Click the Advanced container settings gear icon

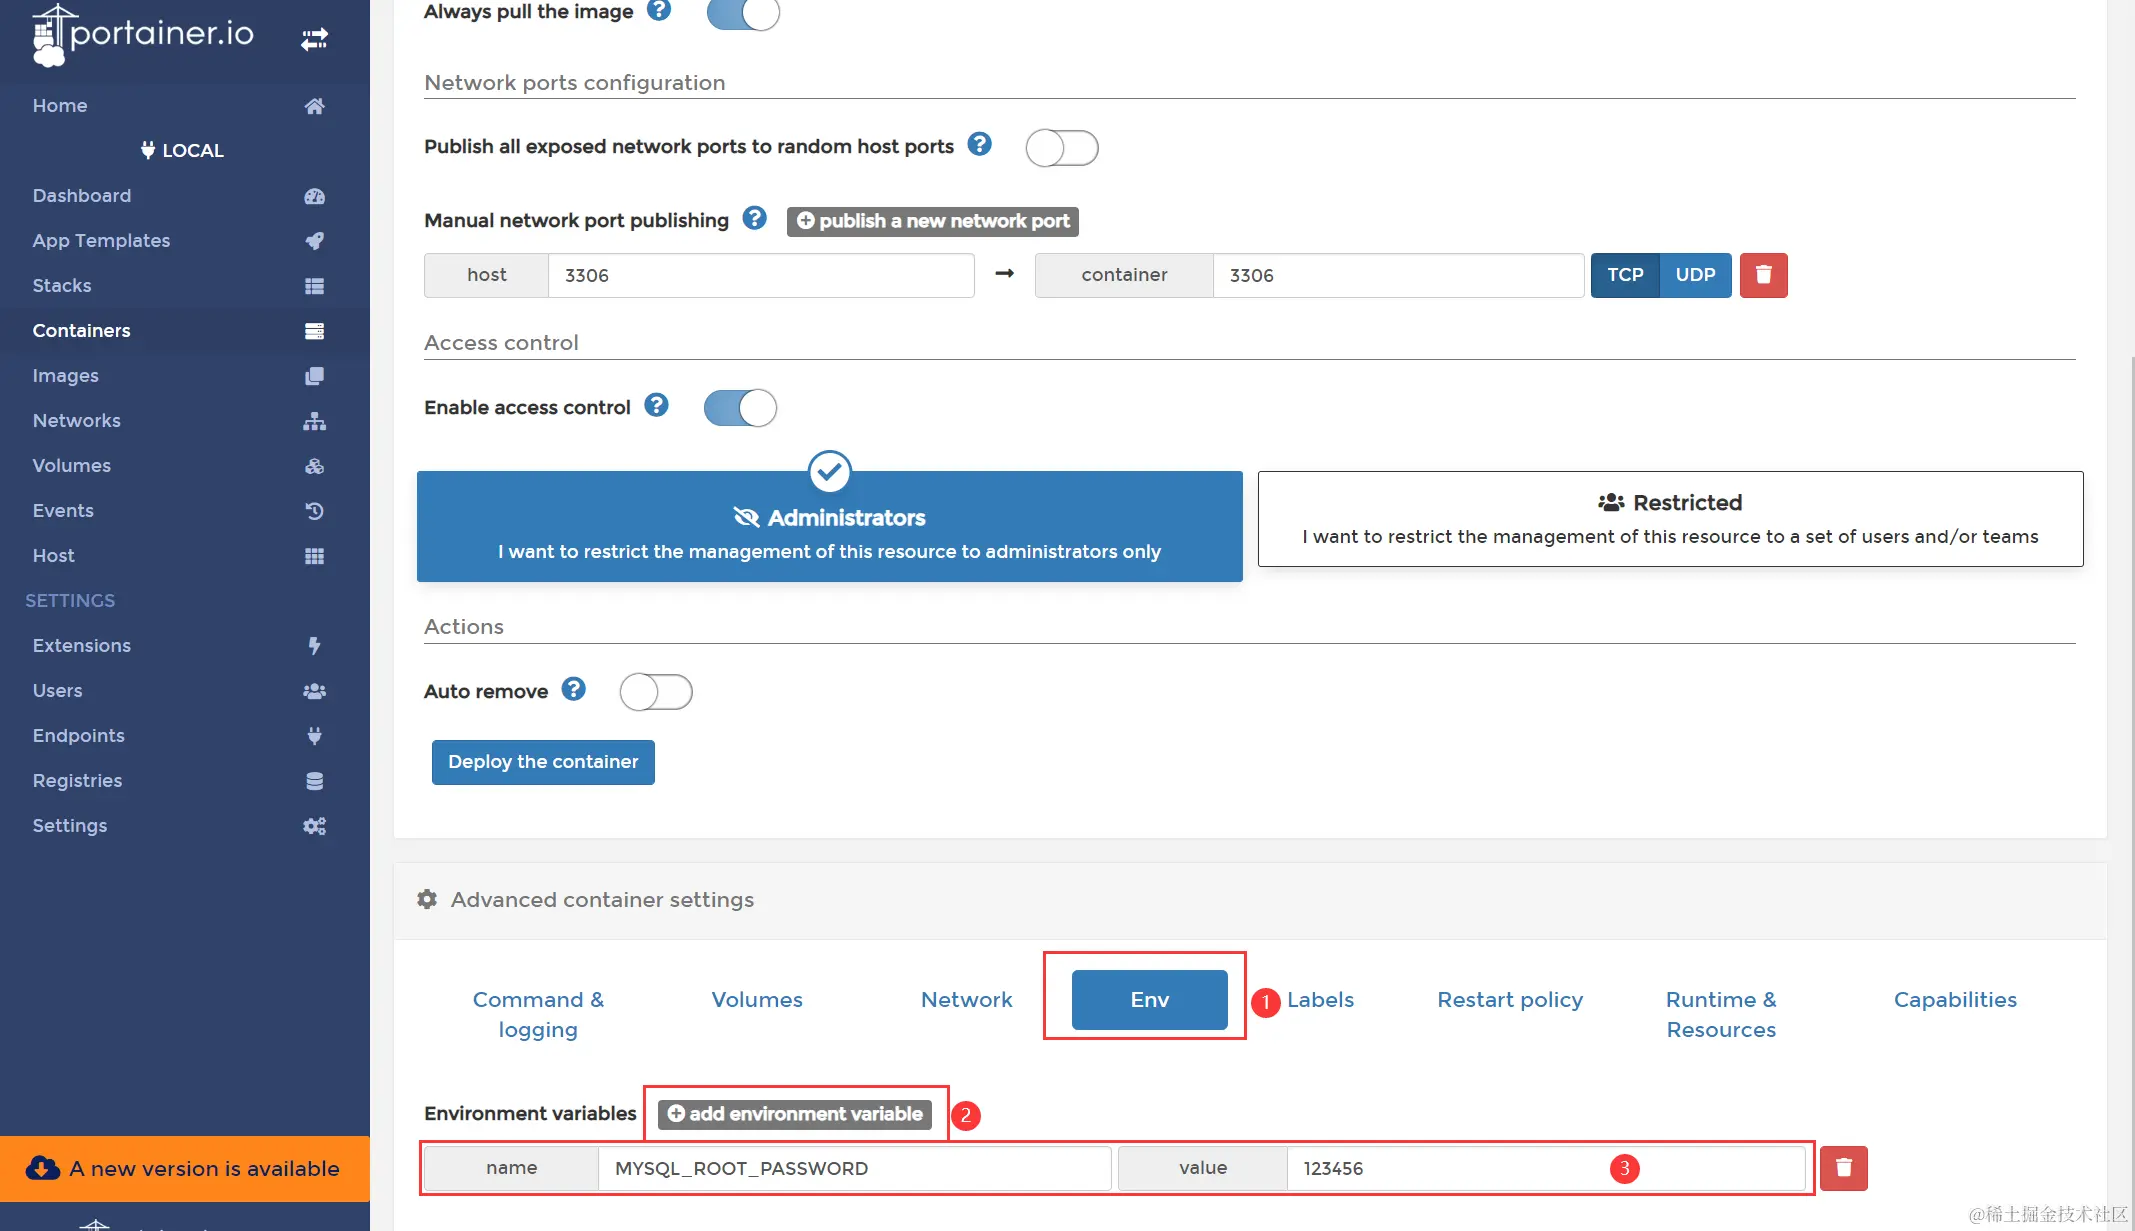pos(427,899)
